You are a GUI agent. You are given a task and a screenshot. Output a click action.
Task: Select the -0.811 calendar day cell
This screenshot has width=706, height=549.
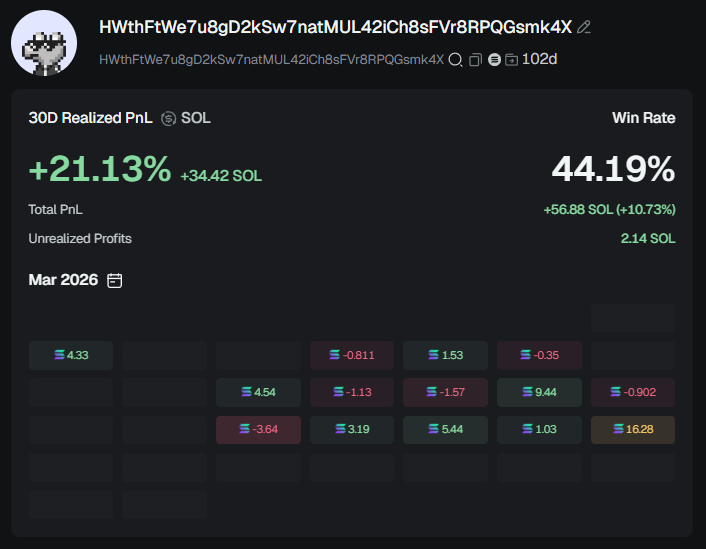(x=352, y=355)
